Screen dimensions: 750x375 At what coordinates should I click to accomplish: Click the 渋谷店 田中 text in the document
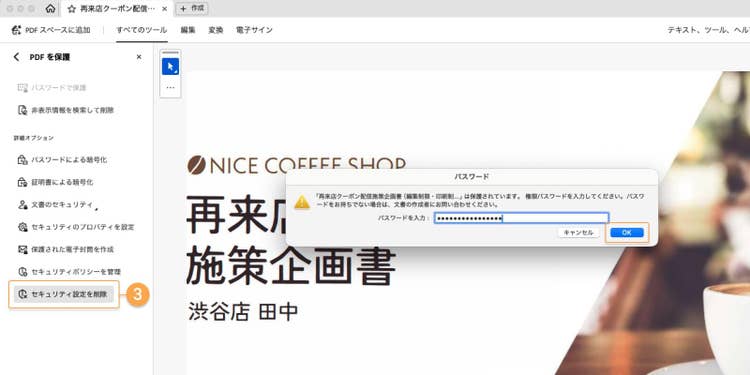coord(243,312)
